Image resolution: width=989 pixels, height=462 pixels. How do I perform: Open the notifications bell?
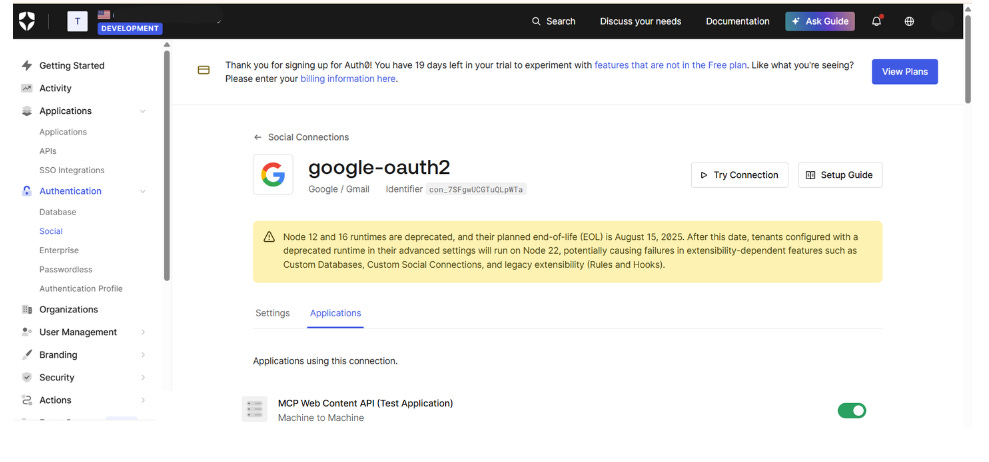click(877, 21)
